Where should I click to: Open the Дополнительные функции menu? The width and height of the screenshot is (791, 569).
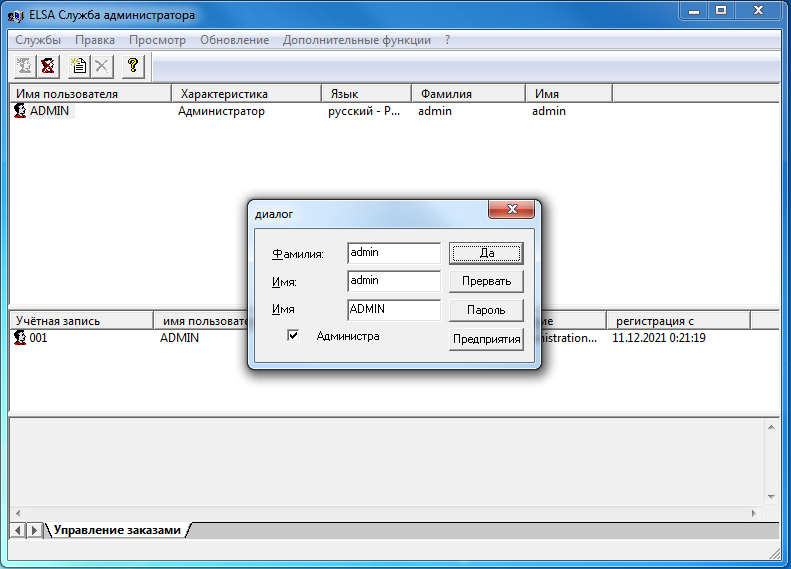pyautogui.click(x=357, y=40)
